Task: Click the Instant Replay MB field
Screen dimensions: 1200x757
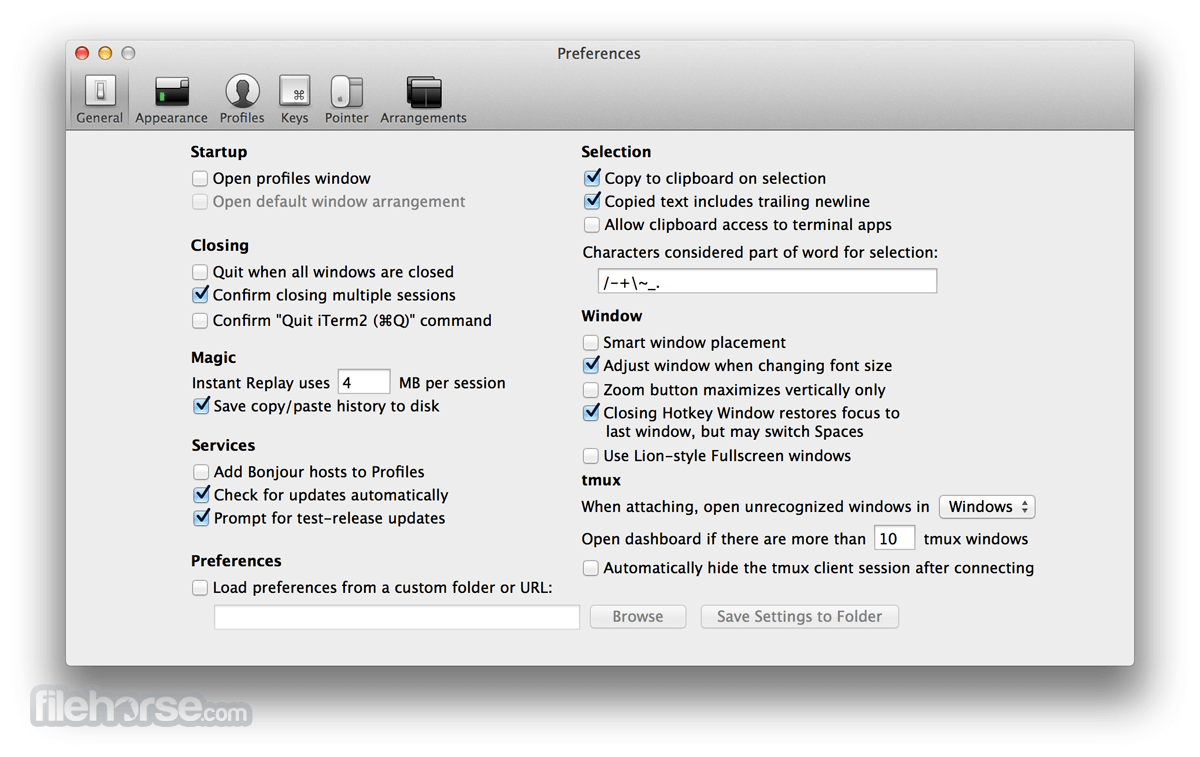Action: [364, 382]
